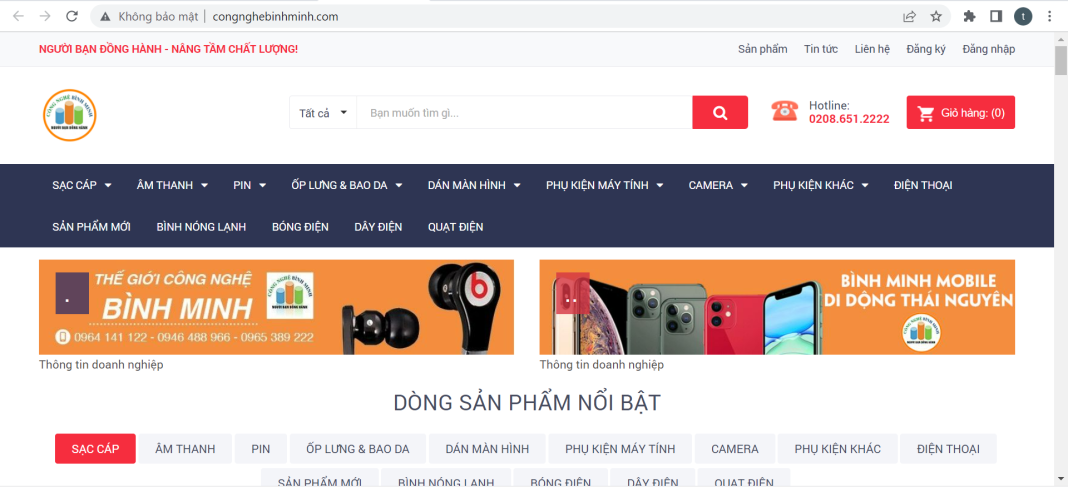Image resolution: width=1068 pixels, height=487 pixels.
Task: Open SẢN PHẨM MỚI in navigation bar
Action: pos(91,227)
